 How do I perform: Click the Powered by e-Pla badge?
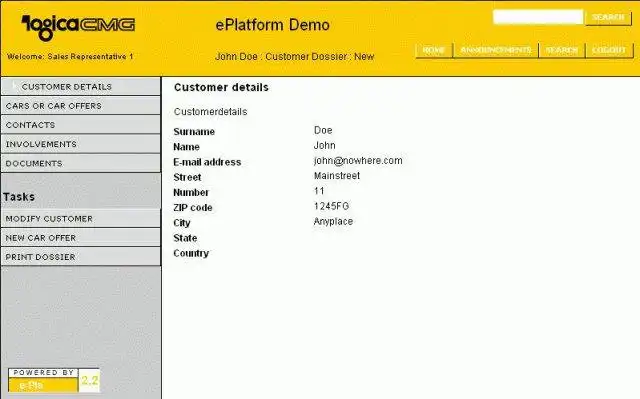point(53,380)
